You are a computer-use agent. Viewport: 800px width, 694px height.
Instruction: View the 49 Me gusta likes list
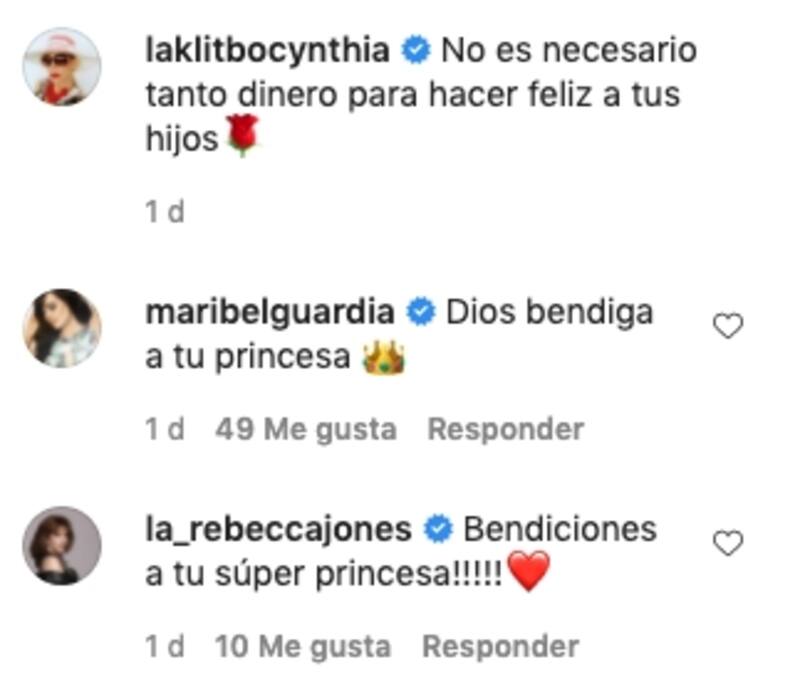306,430
